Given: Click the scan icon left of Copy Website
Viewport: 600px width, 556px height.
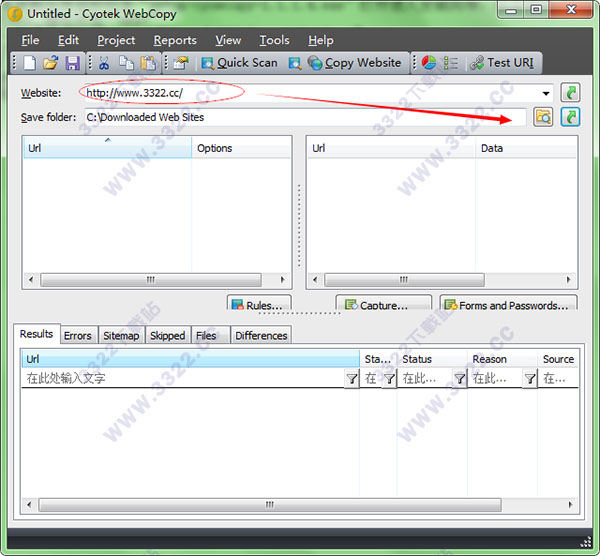Looking at the screenshot, I should click(295, 63).
